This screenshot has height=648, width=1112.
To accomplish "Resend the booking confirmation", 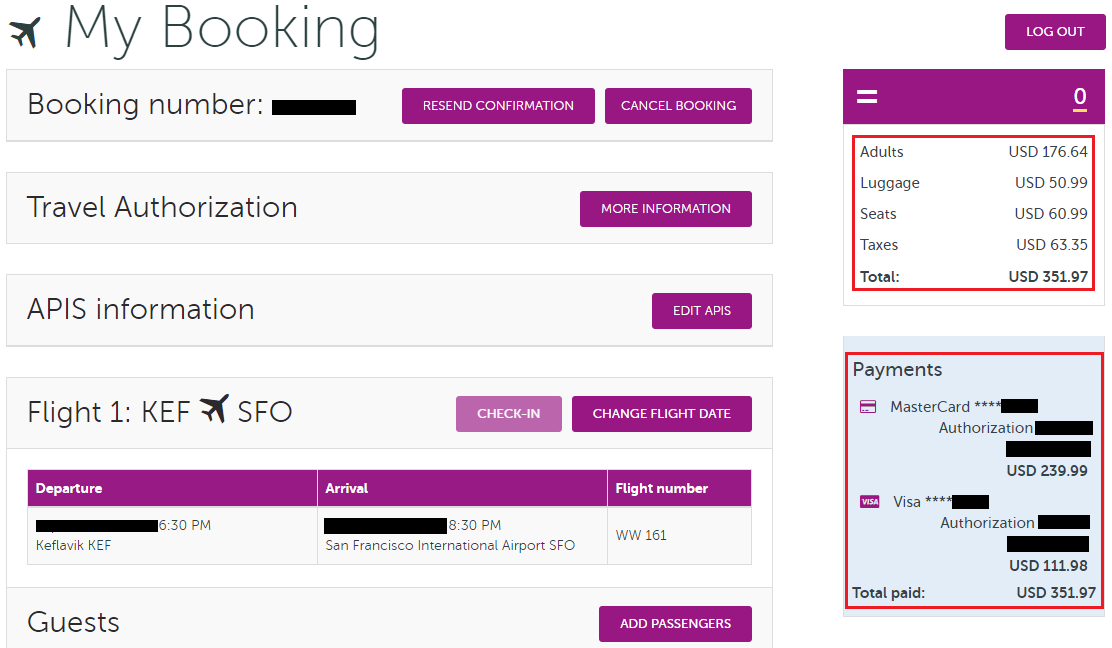I will point(498,106).
